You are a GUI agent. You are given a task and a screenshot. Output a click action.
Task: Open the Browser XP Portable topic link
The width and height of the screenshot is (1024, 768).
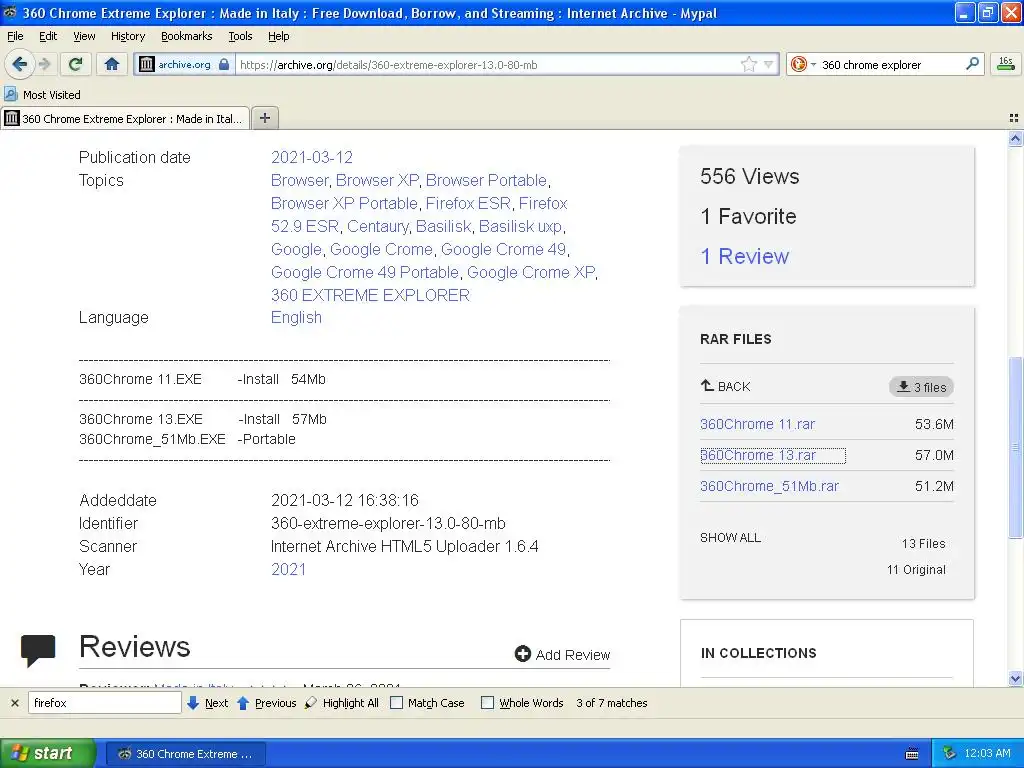coord(344,203)
